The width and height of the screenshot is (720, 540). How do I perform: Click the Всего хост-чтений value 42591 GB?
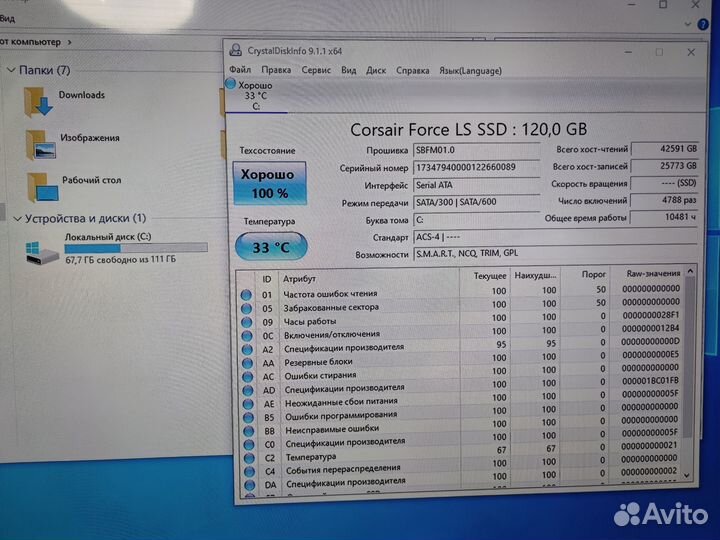point(665,149)
